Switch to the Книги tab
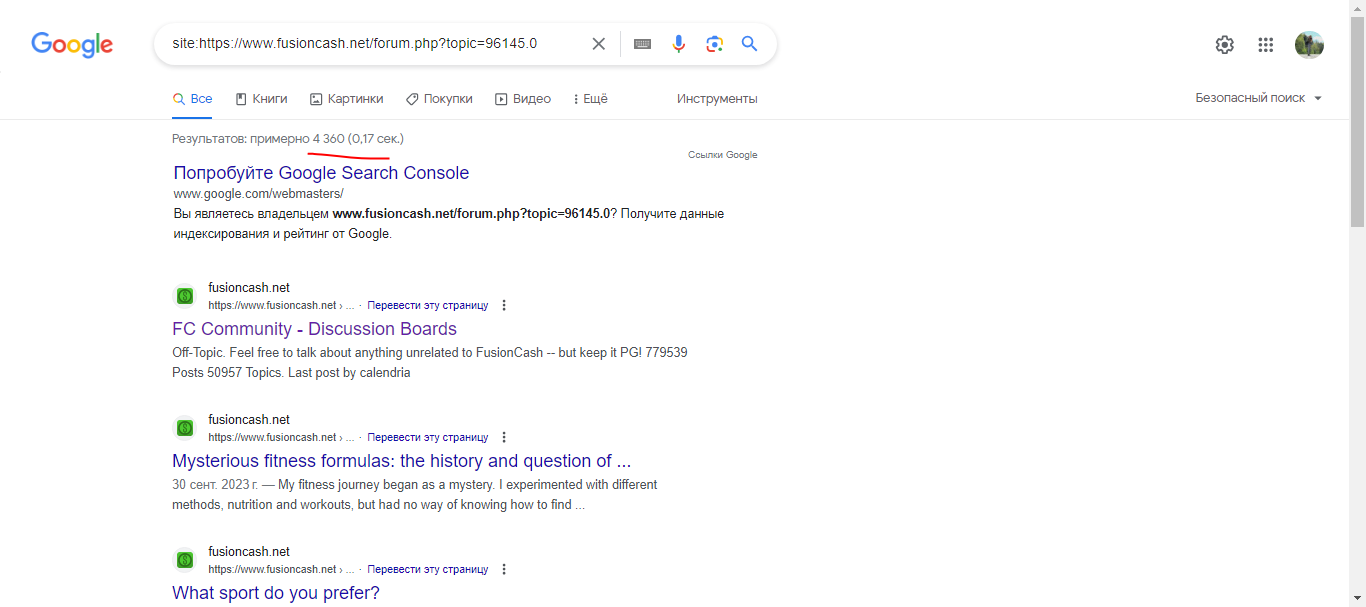 [261, 99]
